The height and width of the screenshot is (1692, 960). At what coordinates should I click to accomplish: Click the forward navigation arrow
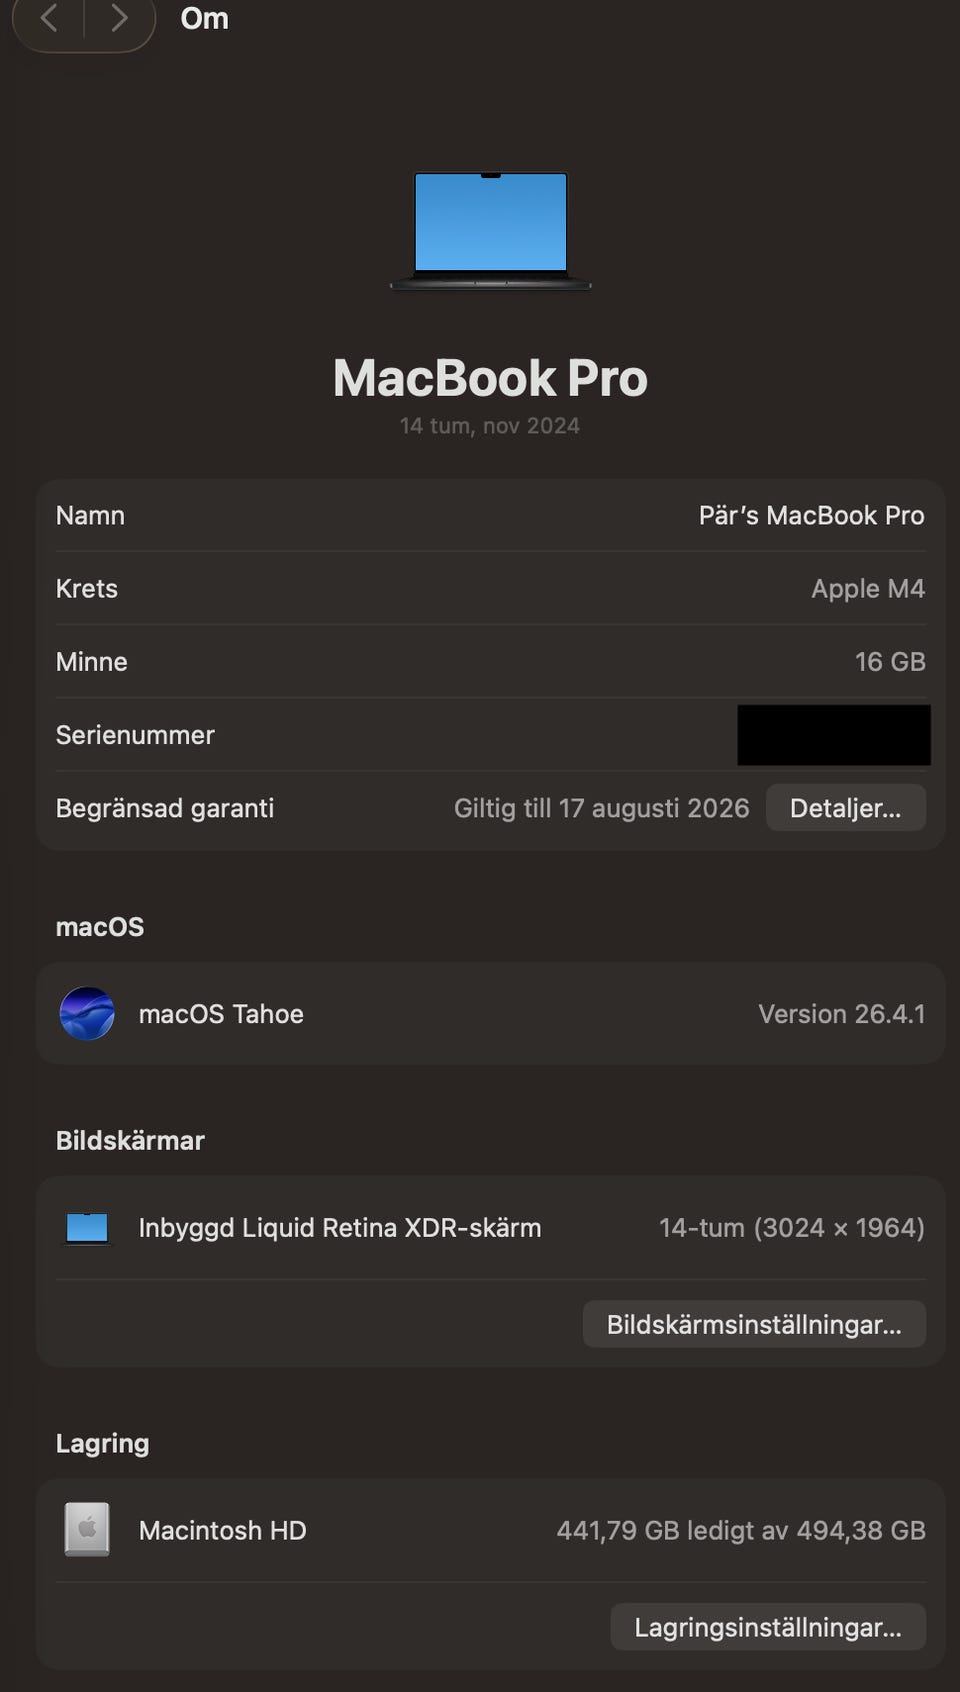[119, 18]
